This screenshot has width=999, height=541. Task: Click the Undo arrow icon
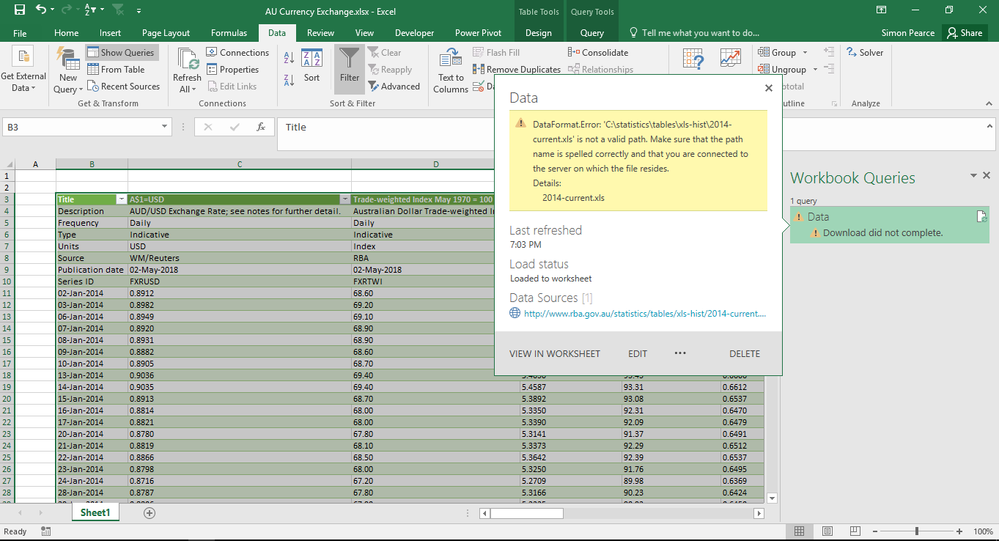pos(41,10)
